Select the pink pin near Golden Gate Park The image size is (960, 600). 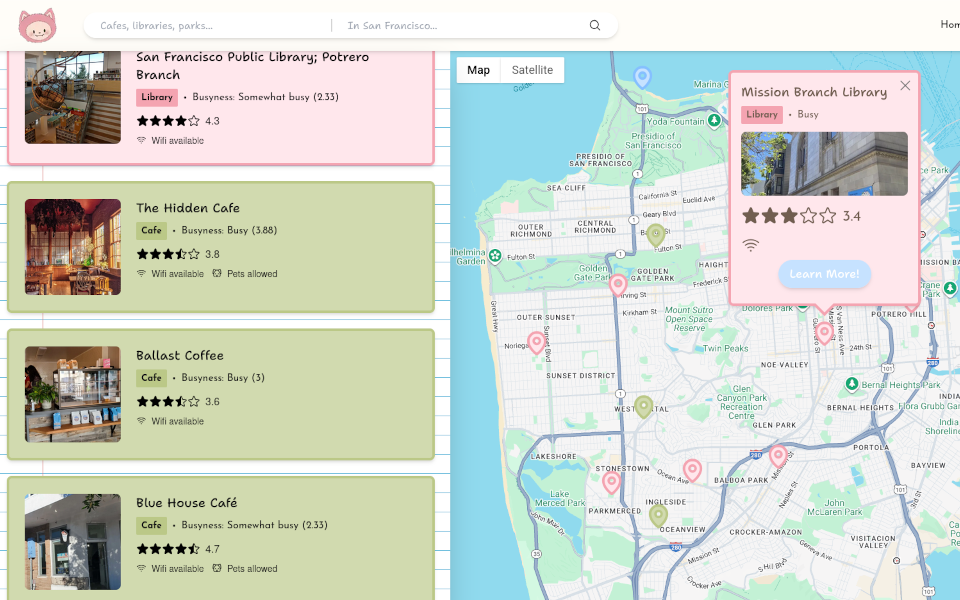tap(617, 283)
